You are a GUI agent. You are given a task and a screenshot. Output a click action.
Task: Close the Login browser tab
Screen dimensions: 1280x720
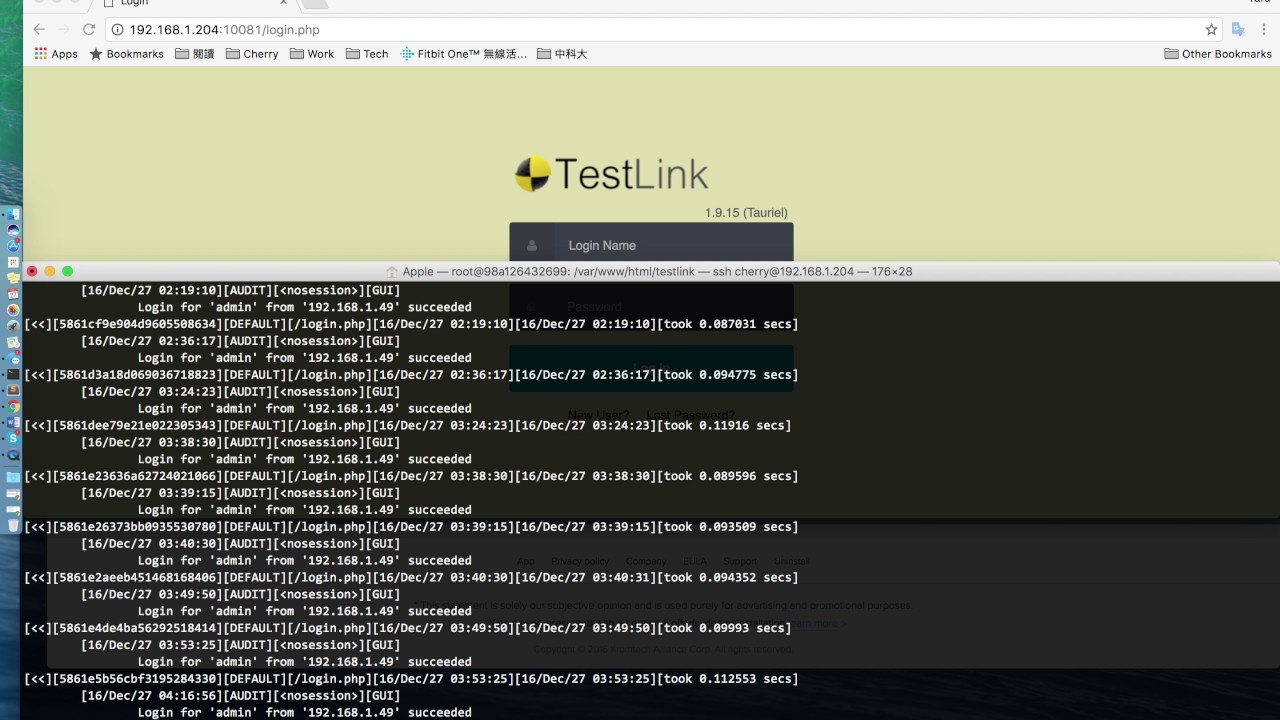[x=284, y=3]
